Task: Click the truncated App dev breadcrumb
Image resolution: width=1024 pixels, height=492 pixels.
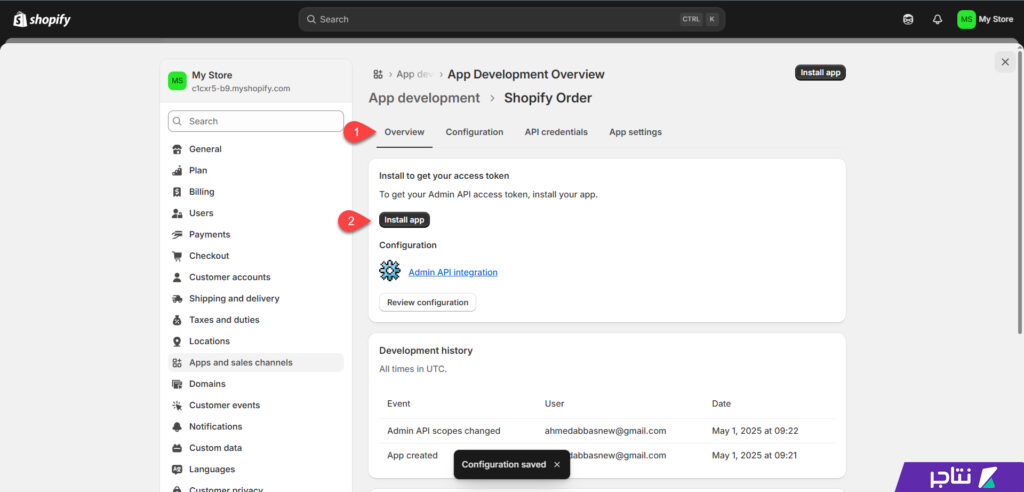Action: pos(415,74)
